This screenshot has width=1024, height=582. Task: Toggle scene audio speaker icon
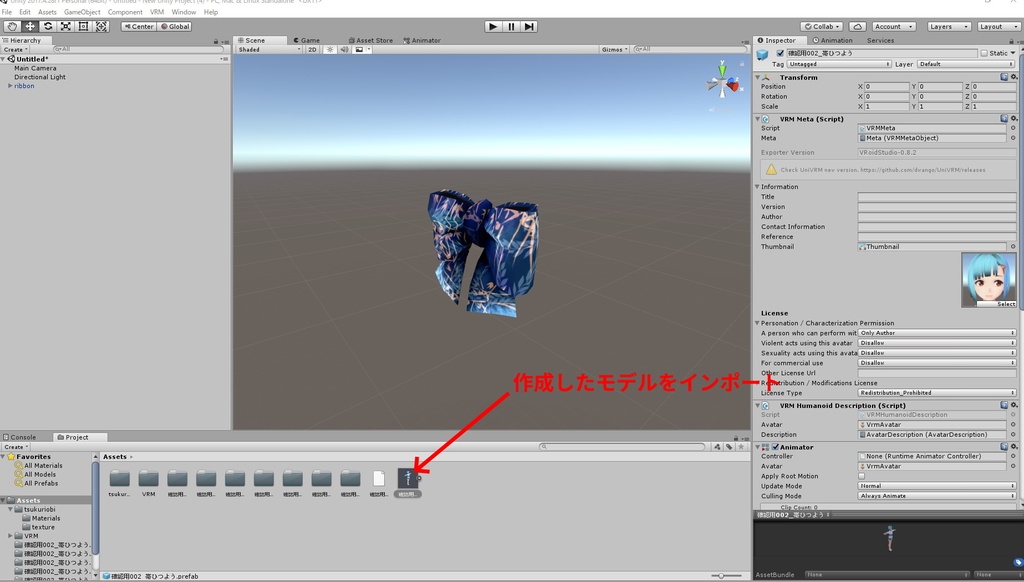tap(344, 50)
